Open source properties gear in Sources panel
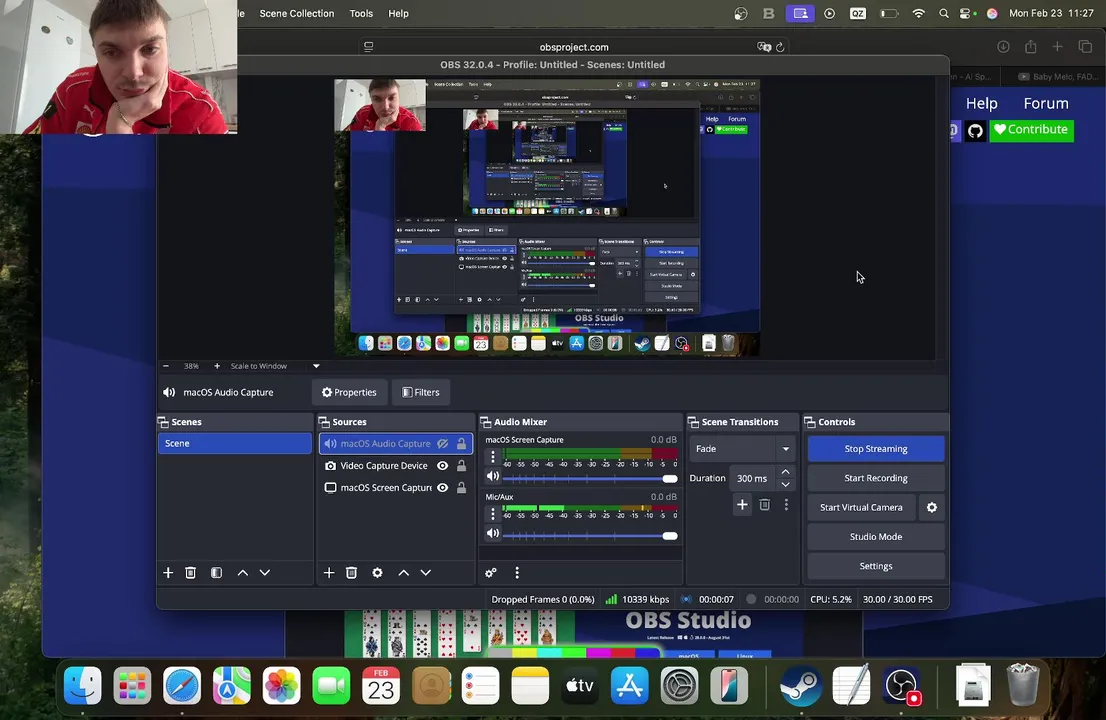Viewport: 1106px width, 720px height. click(x=377, y=573)
